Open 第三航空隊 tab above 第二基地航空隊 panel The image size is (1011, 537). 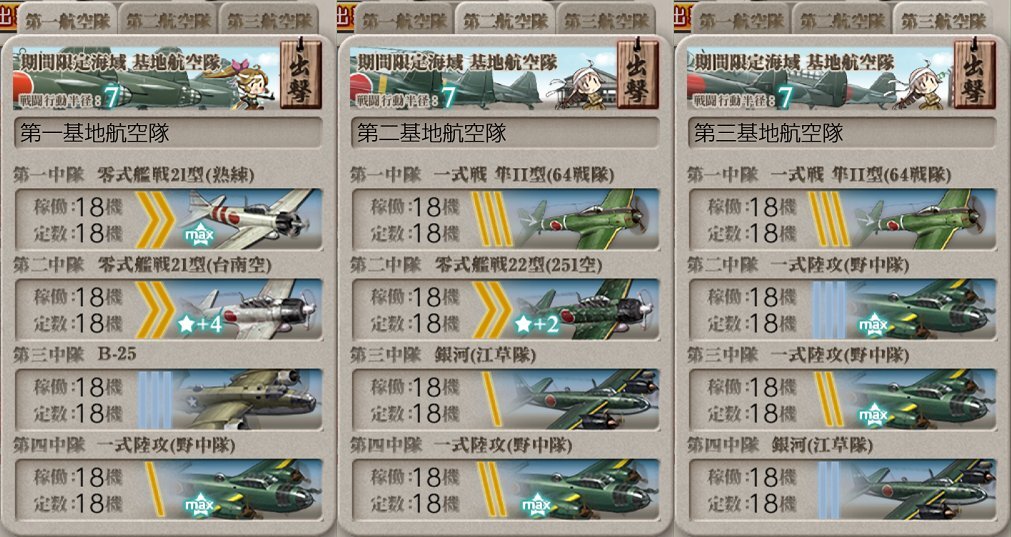tap(606, 20)
